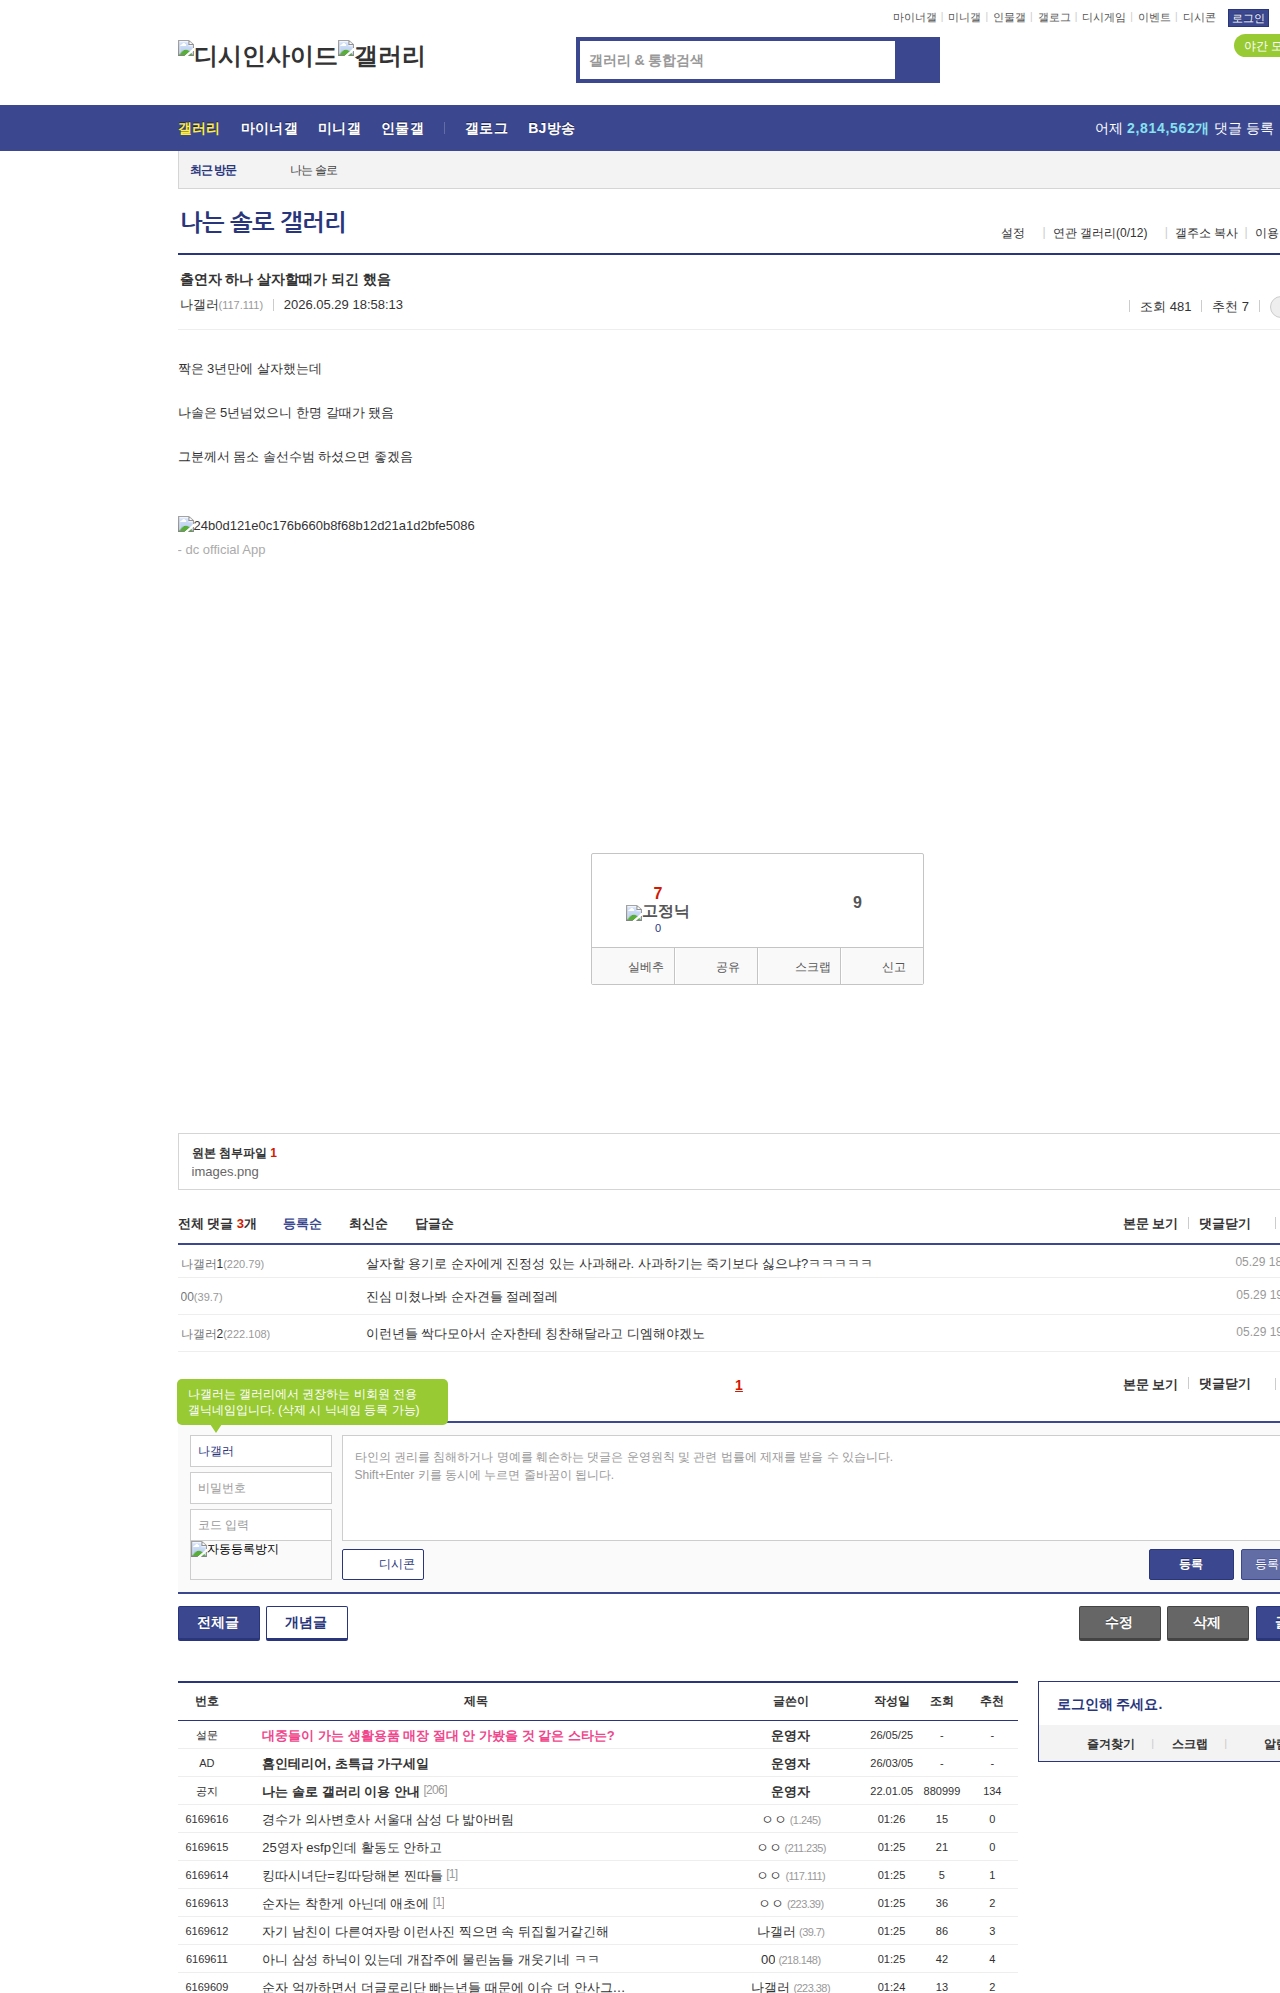This screenshot has width=1280, height=1993.
Task: Open notice 나는 솔로 갤러리 이용 안내
Action: [x=340, y=1792]
